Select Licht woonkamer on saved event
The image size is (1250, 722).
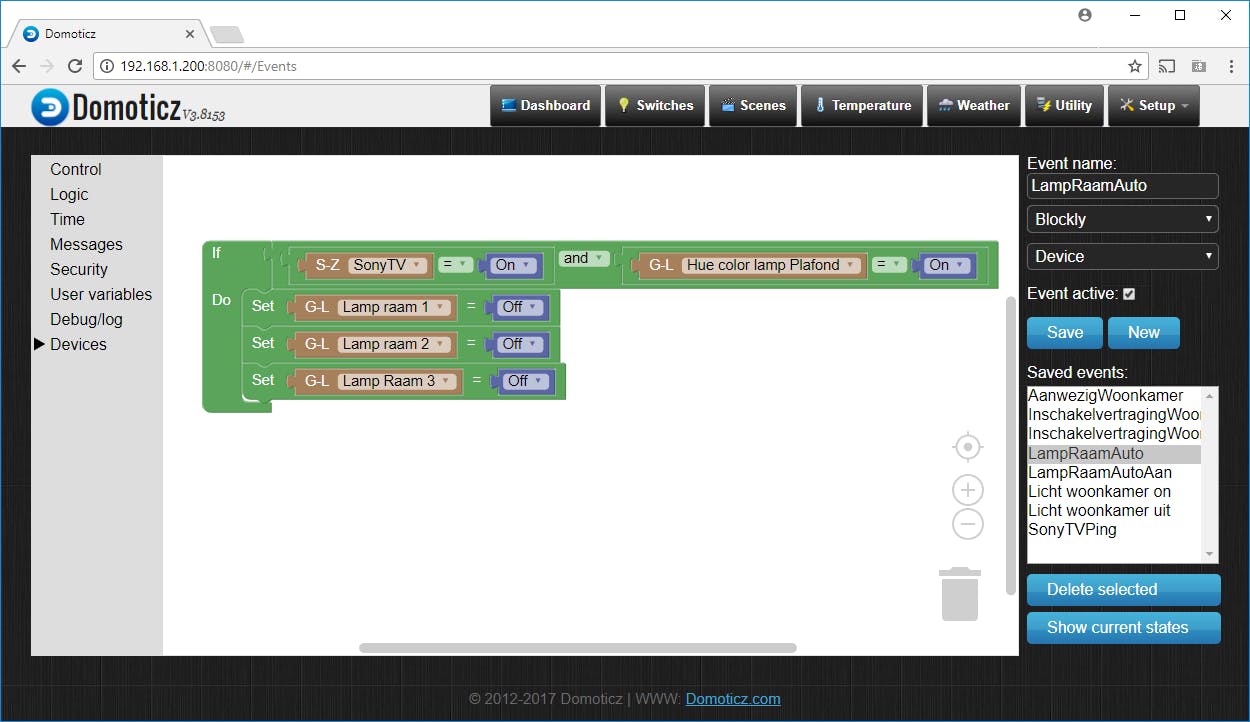(1114, 491)
